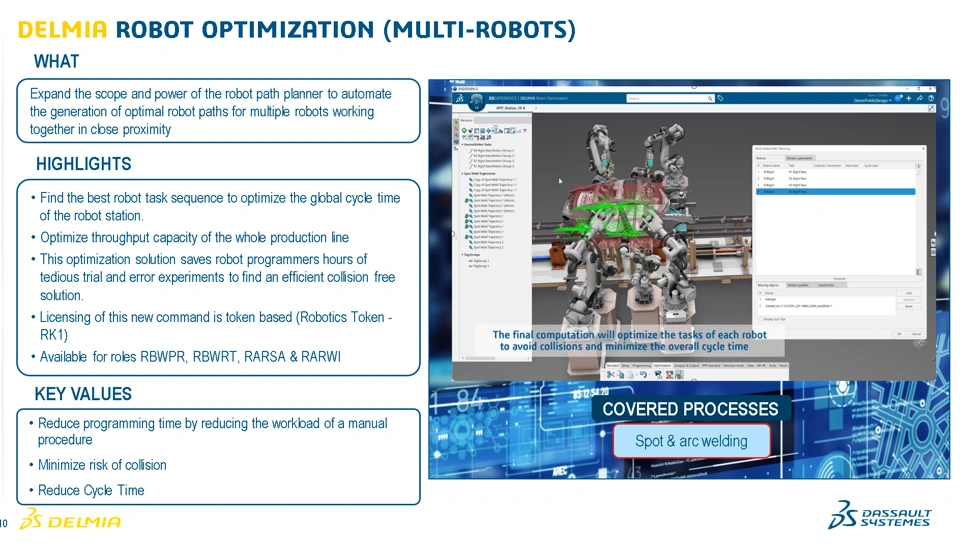
Task: Switch to the Setup toolbar tab
Action: click(x=626, y=366)
